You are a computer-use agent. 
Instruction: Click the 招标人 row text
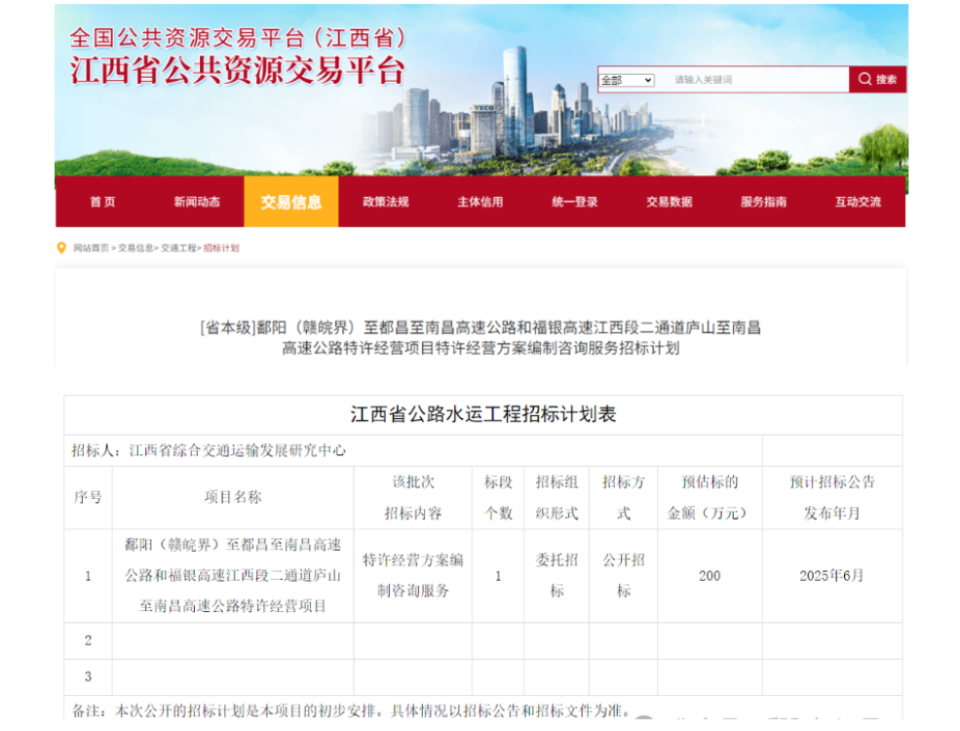(209, 451)
